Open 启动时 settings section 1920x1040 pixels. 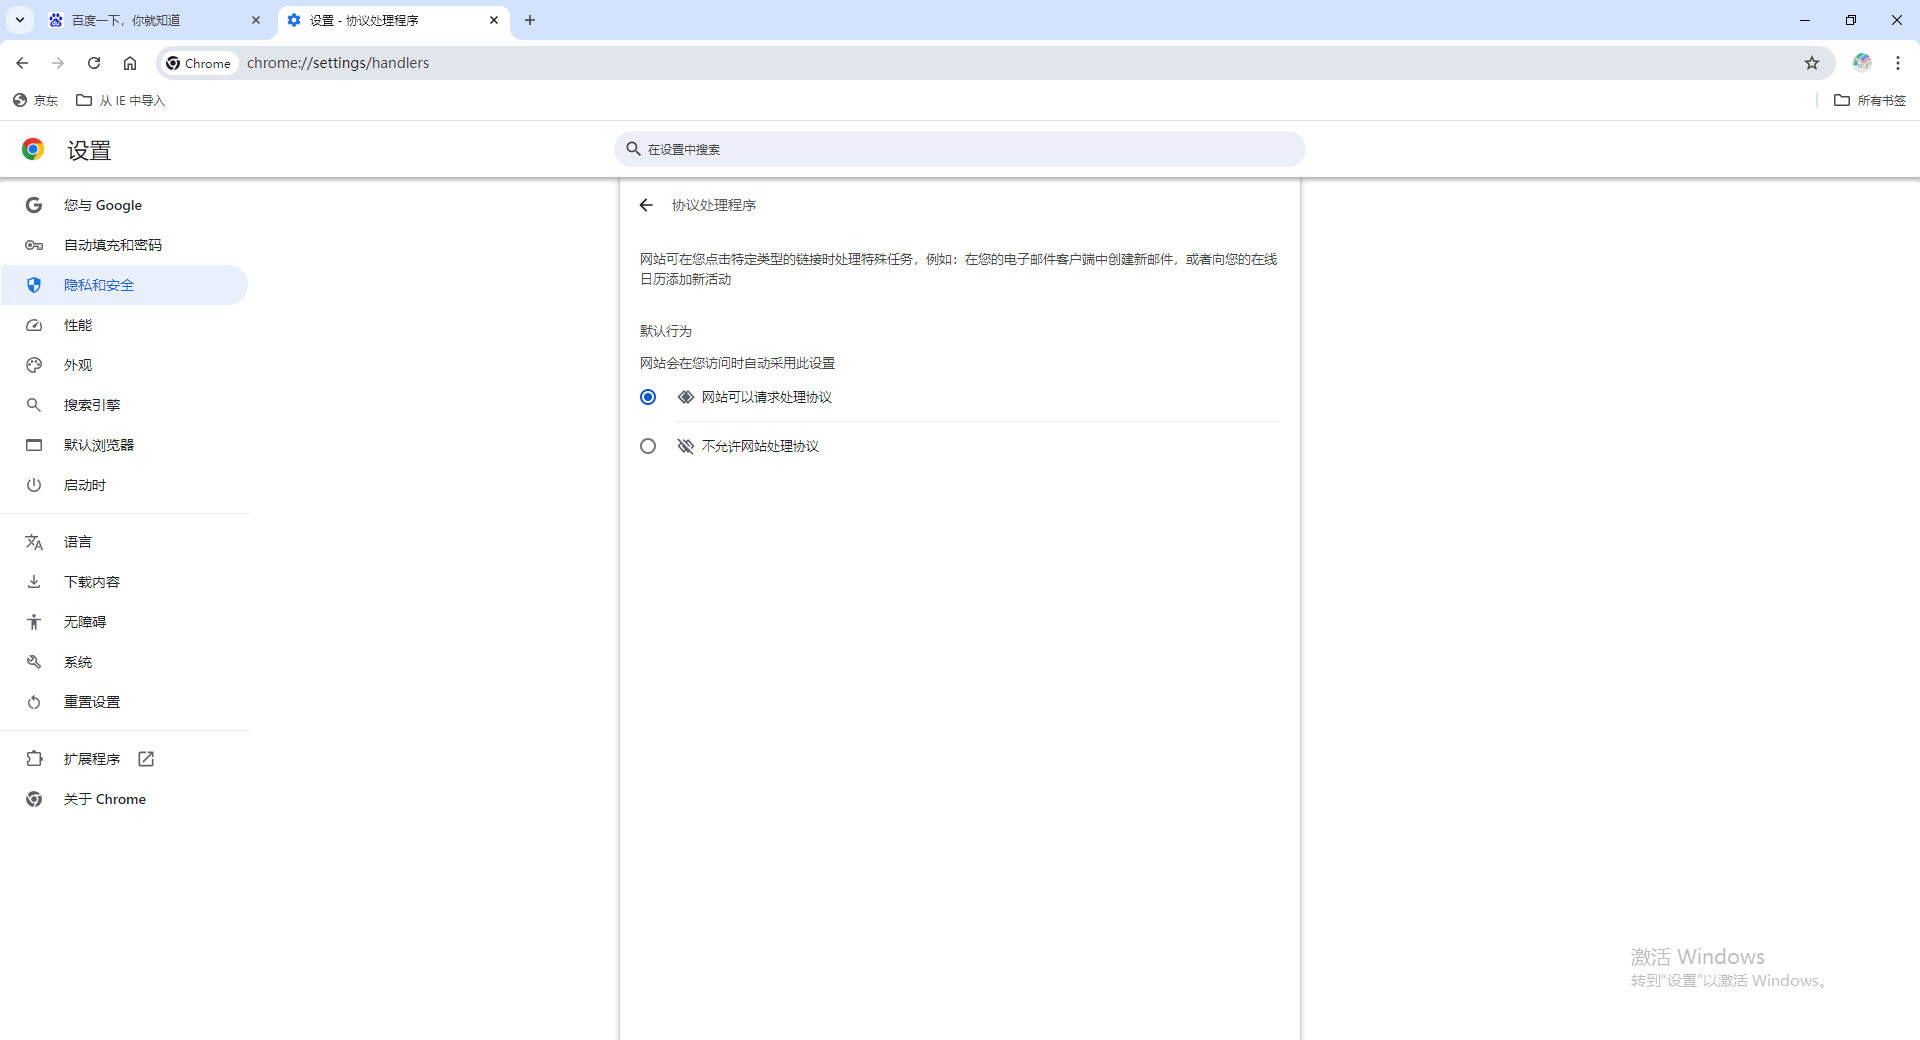125,485
